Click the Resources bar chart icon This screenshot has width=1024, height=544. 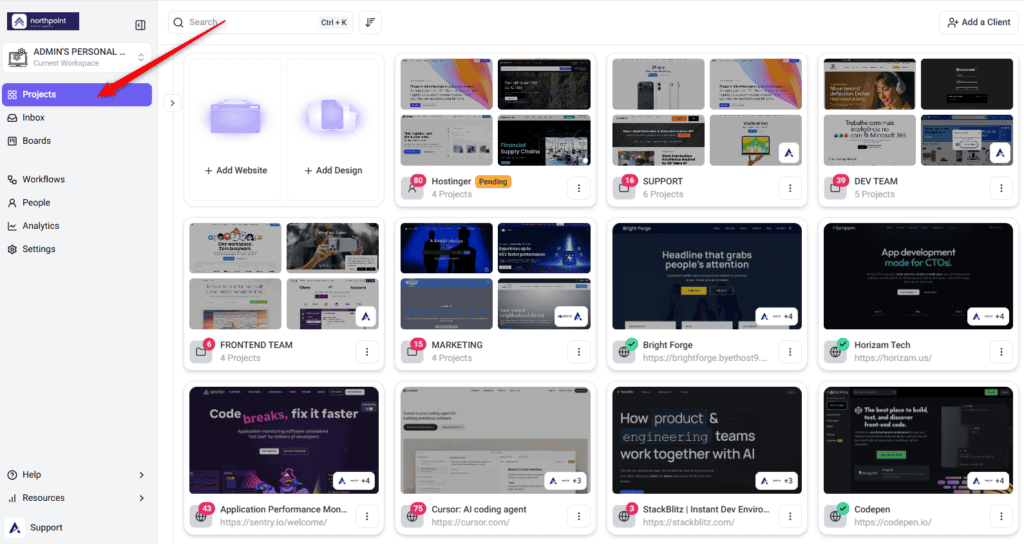pos(12,498)
